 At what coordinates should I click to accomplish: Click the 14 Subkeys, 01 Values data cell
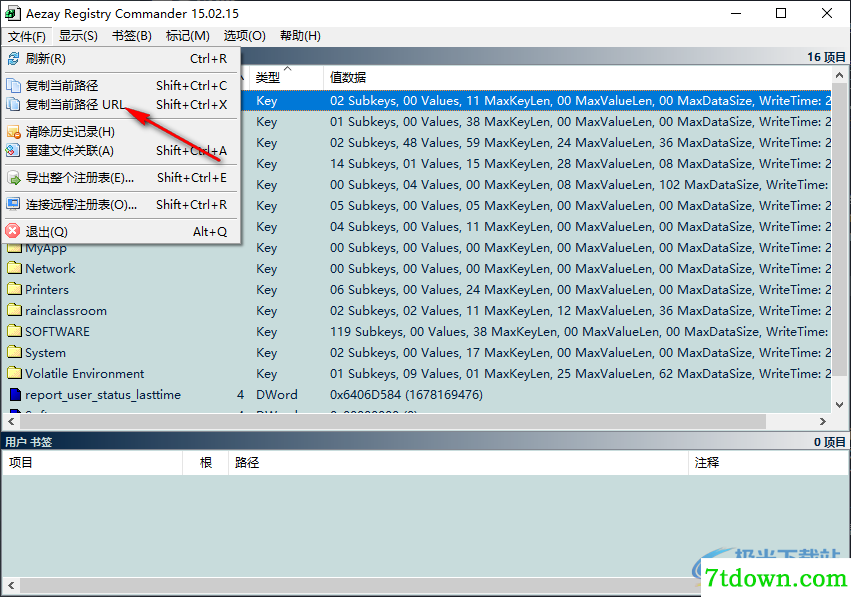pos(580,163)
